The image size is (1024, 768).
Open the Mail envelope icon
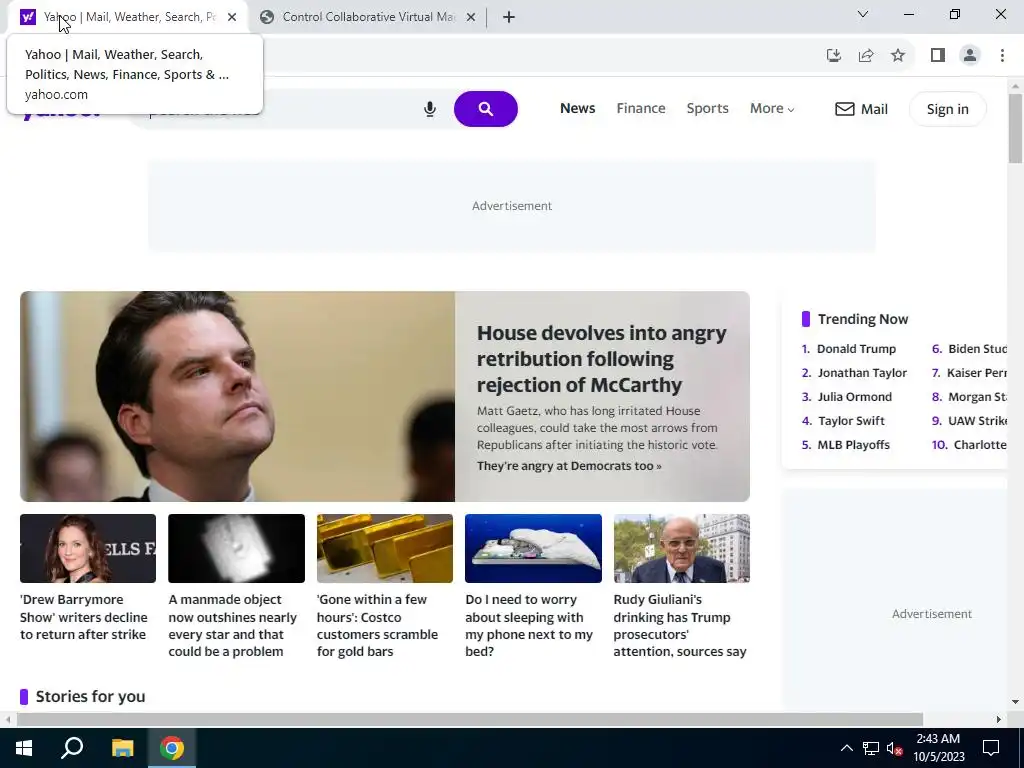coord(844,109)
